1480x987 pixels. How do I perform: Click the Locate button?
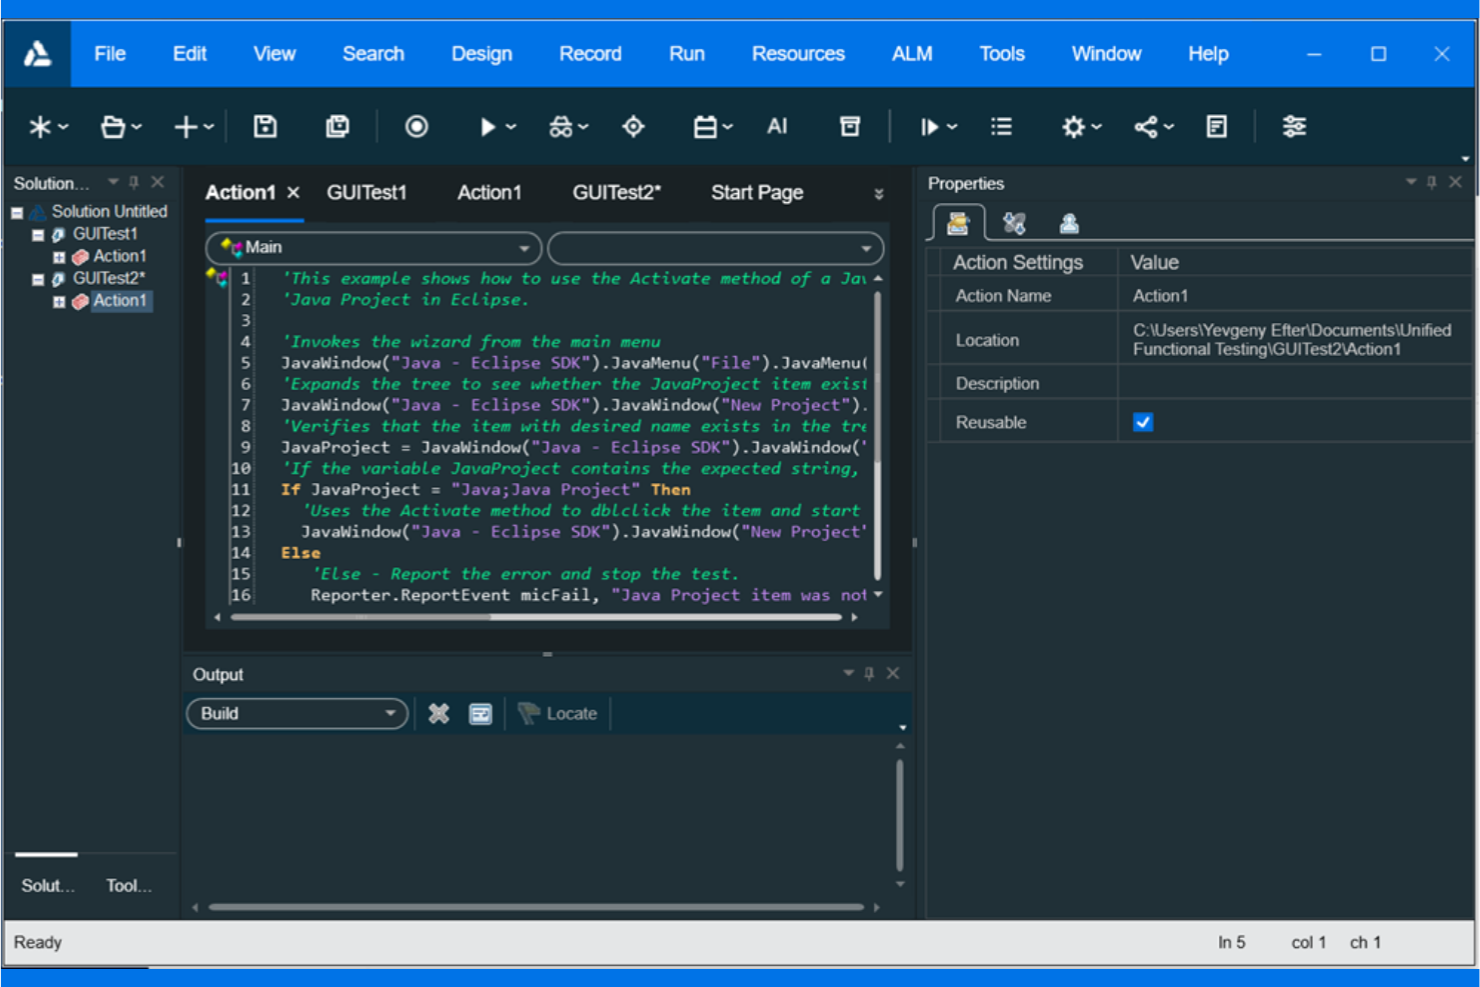click(558, 714)
